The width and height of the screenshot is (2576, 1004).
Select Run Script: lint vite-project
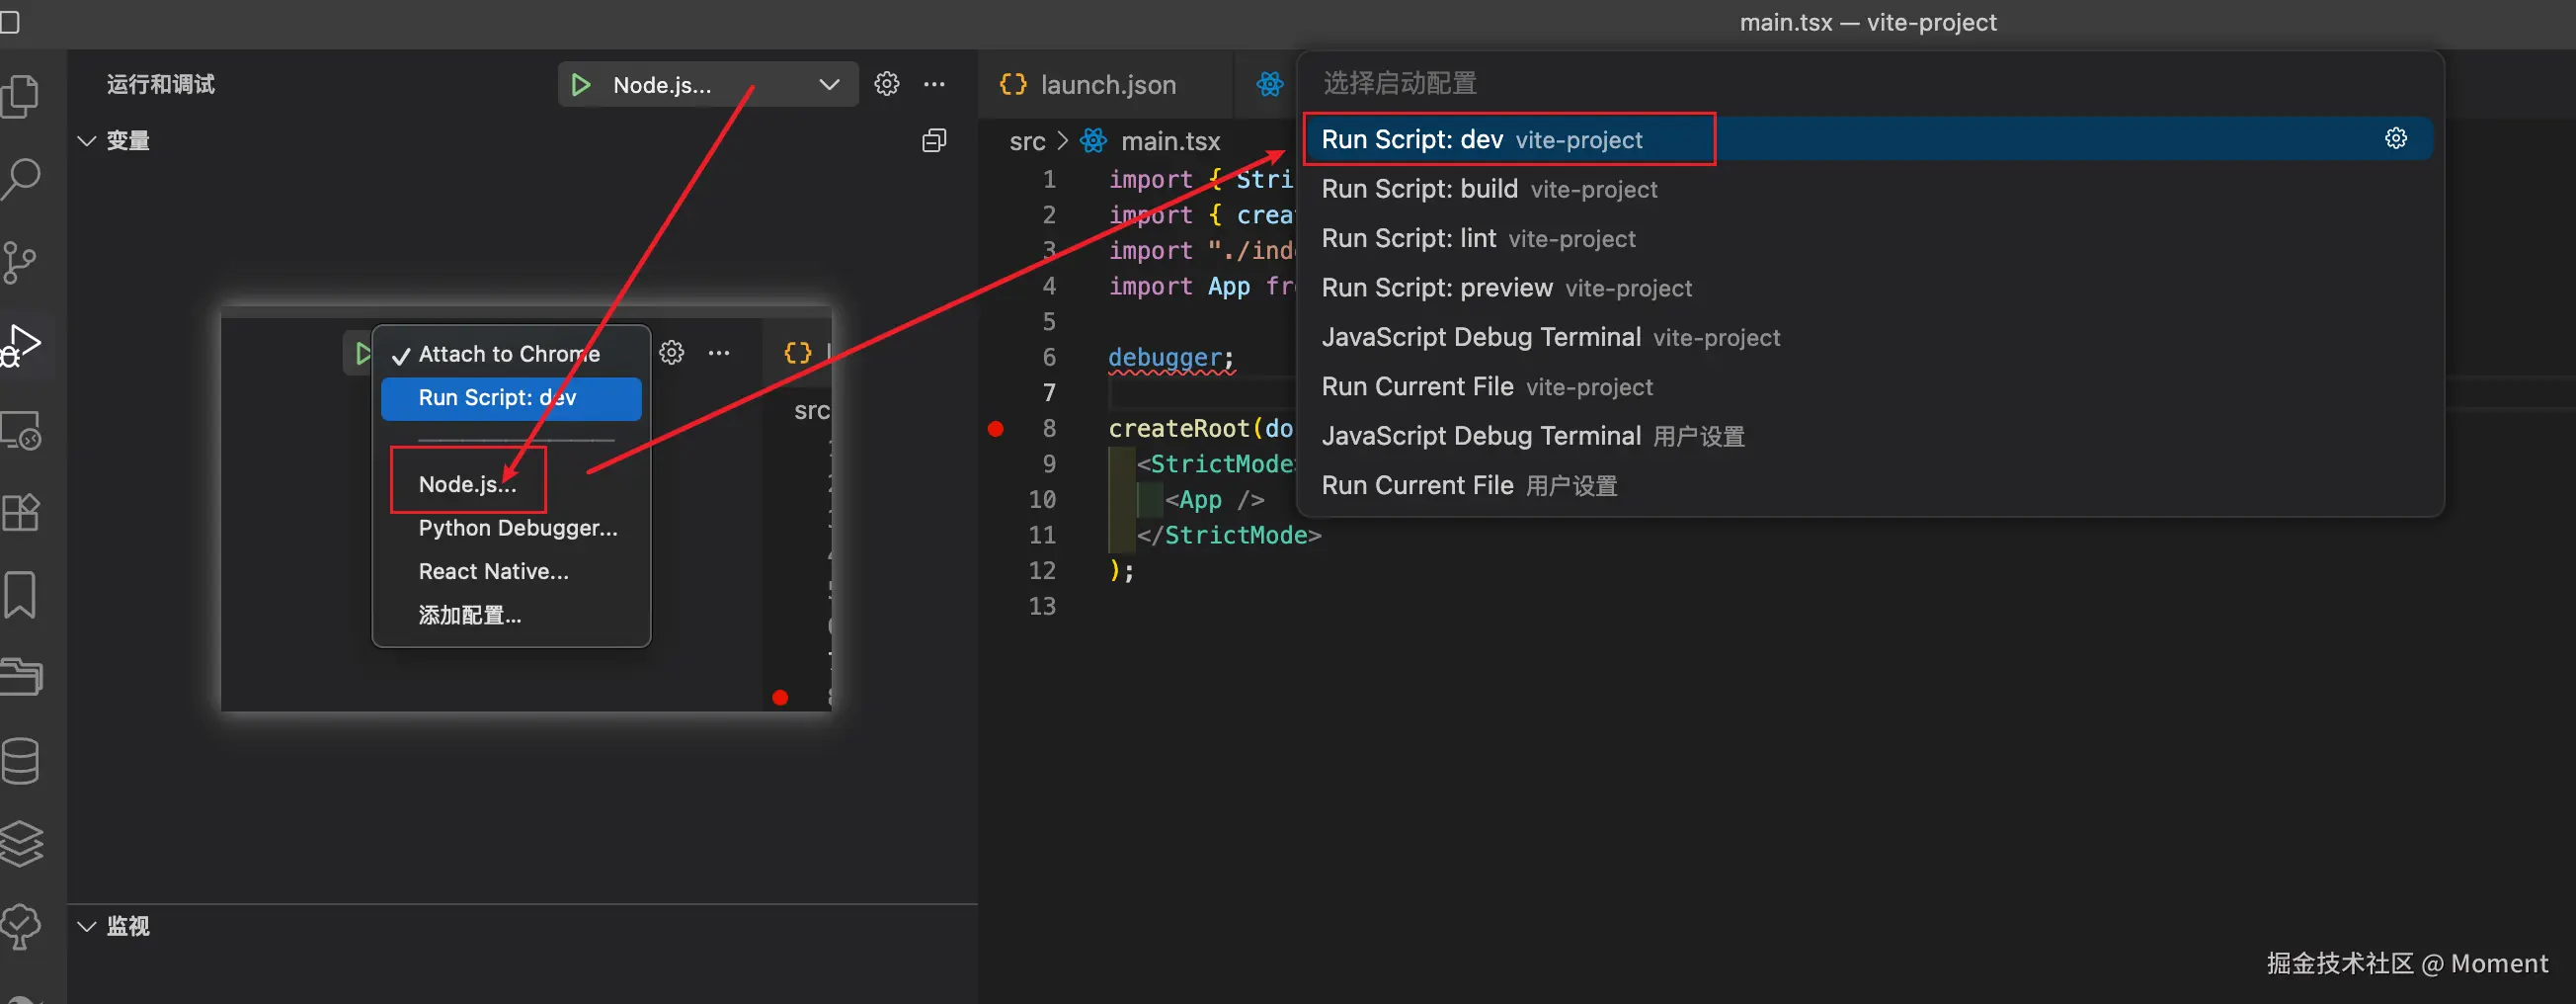point(1867,238)
